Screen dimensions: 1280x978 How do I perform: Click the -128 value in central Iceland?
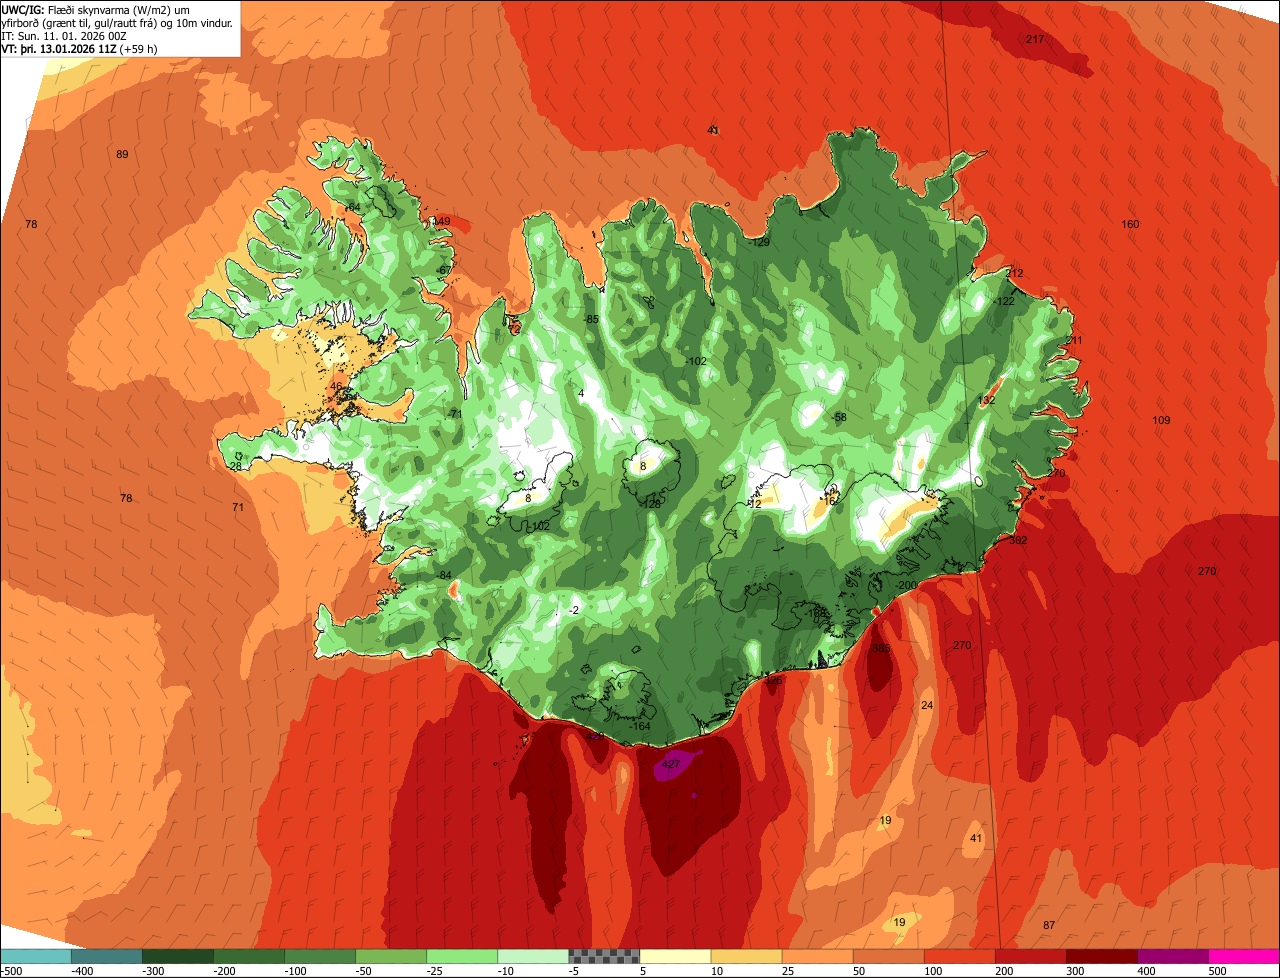pyautogui.click(x=651, y=505)
